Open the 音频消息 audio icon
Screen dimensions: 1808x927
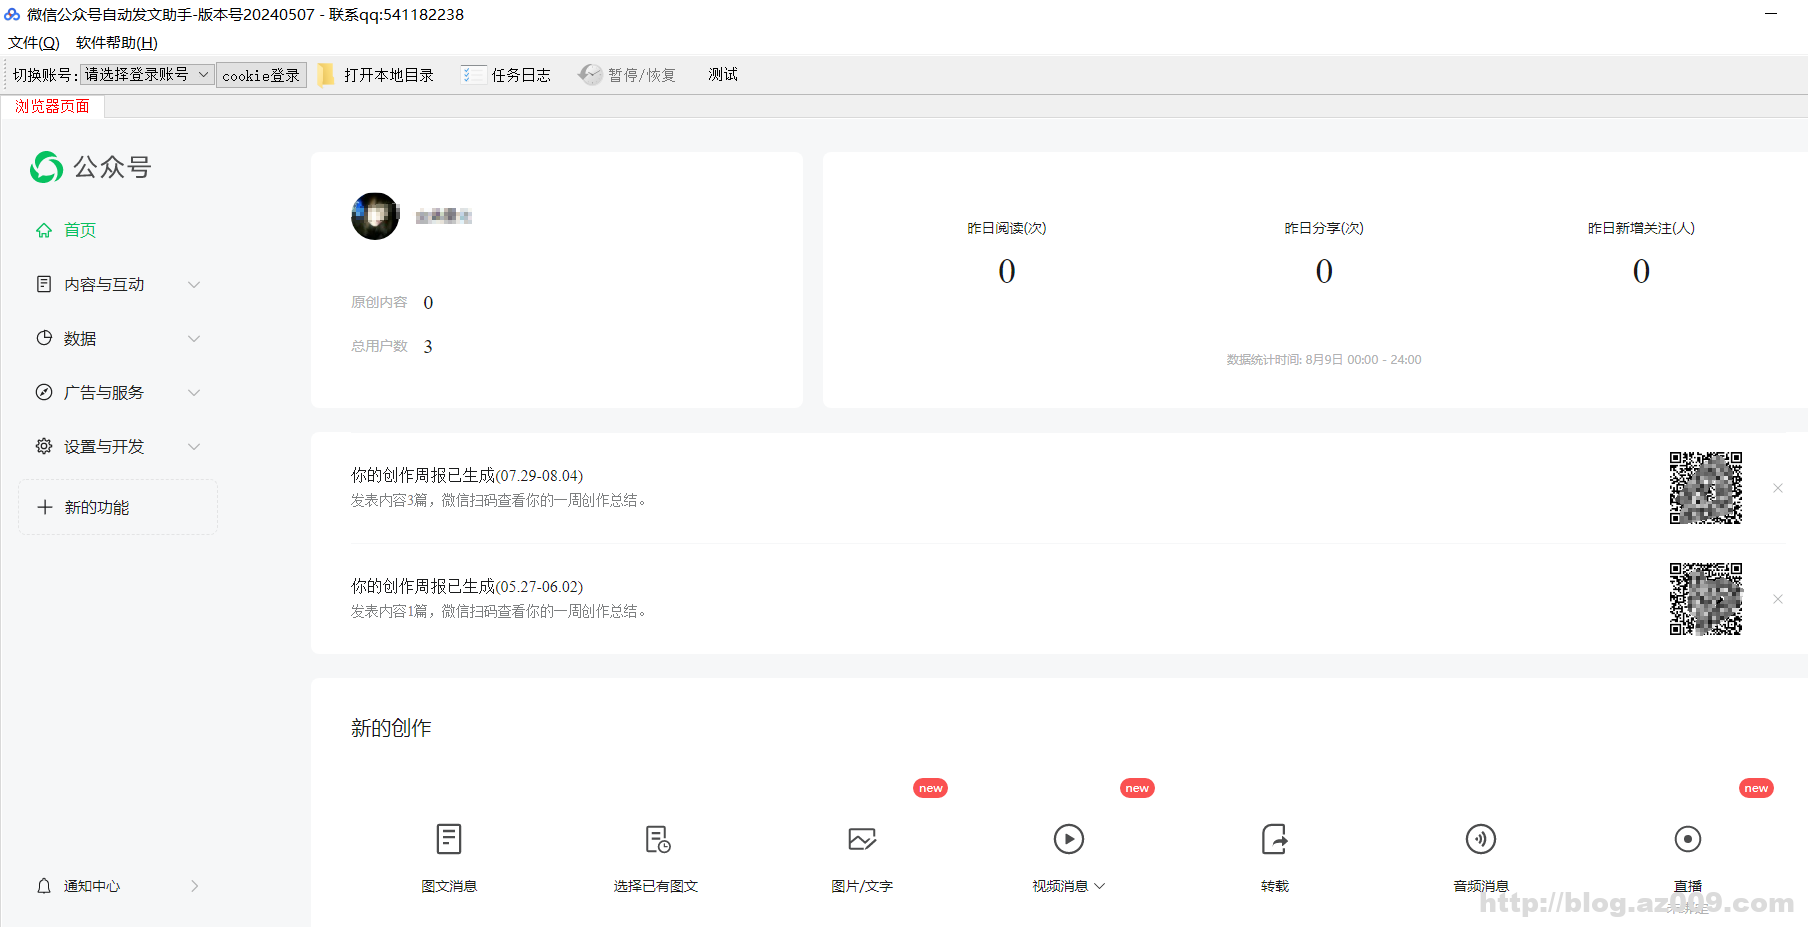1480,839
